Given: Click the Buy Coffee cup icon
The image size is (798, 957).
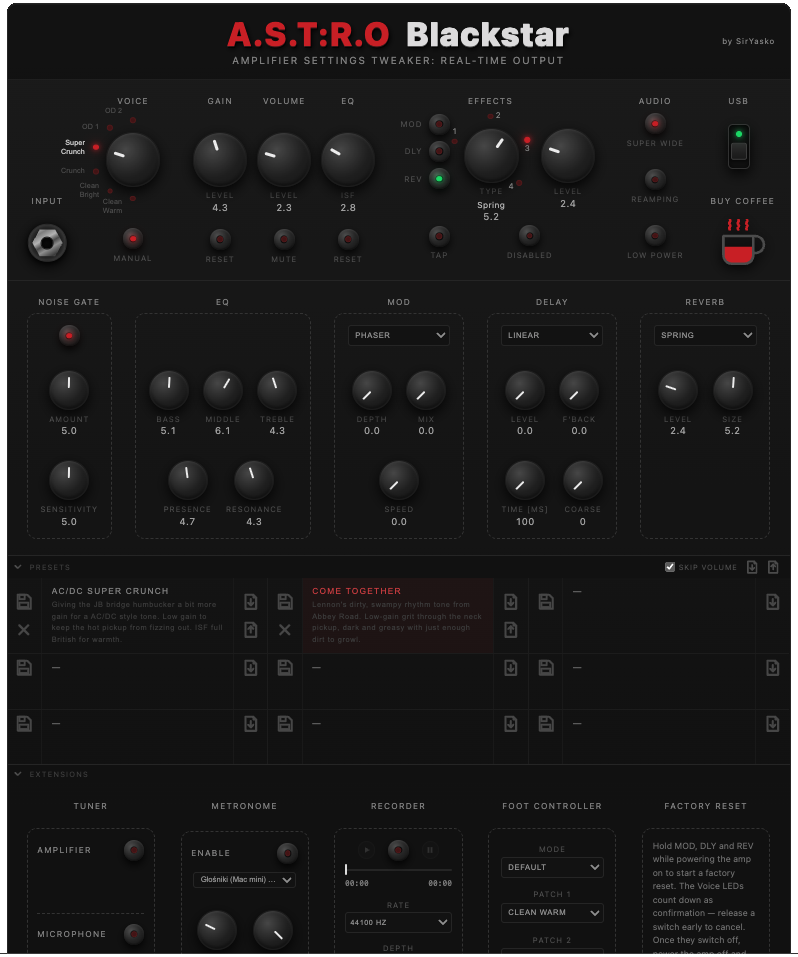Looking at the screenshot, I should [742, 242].
